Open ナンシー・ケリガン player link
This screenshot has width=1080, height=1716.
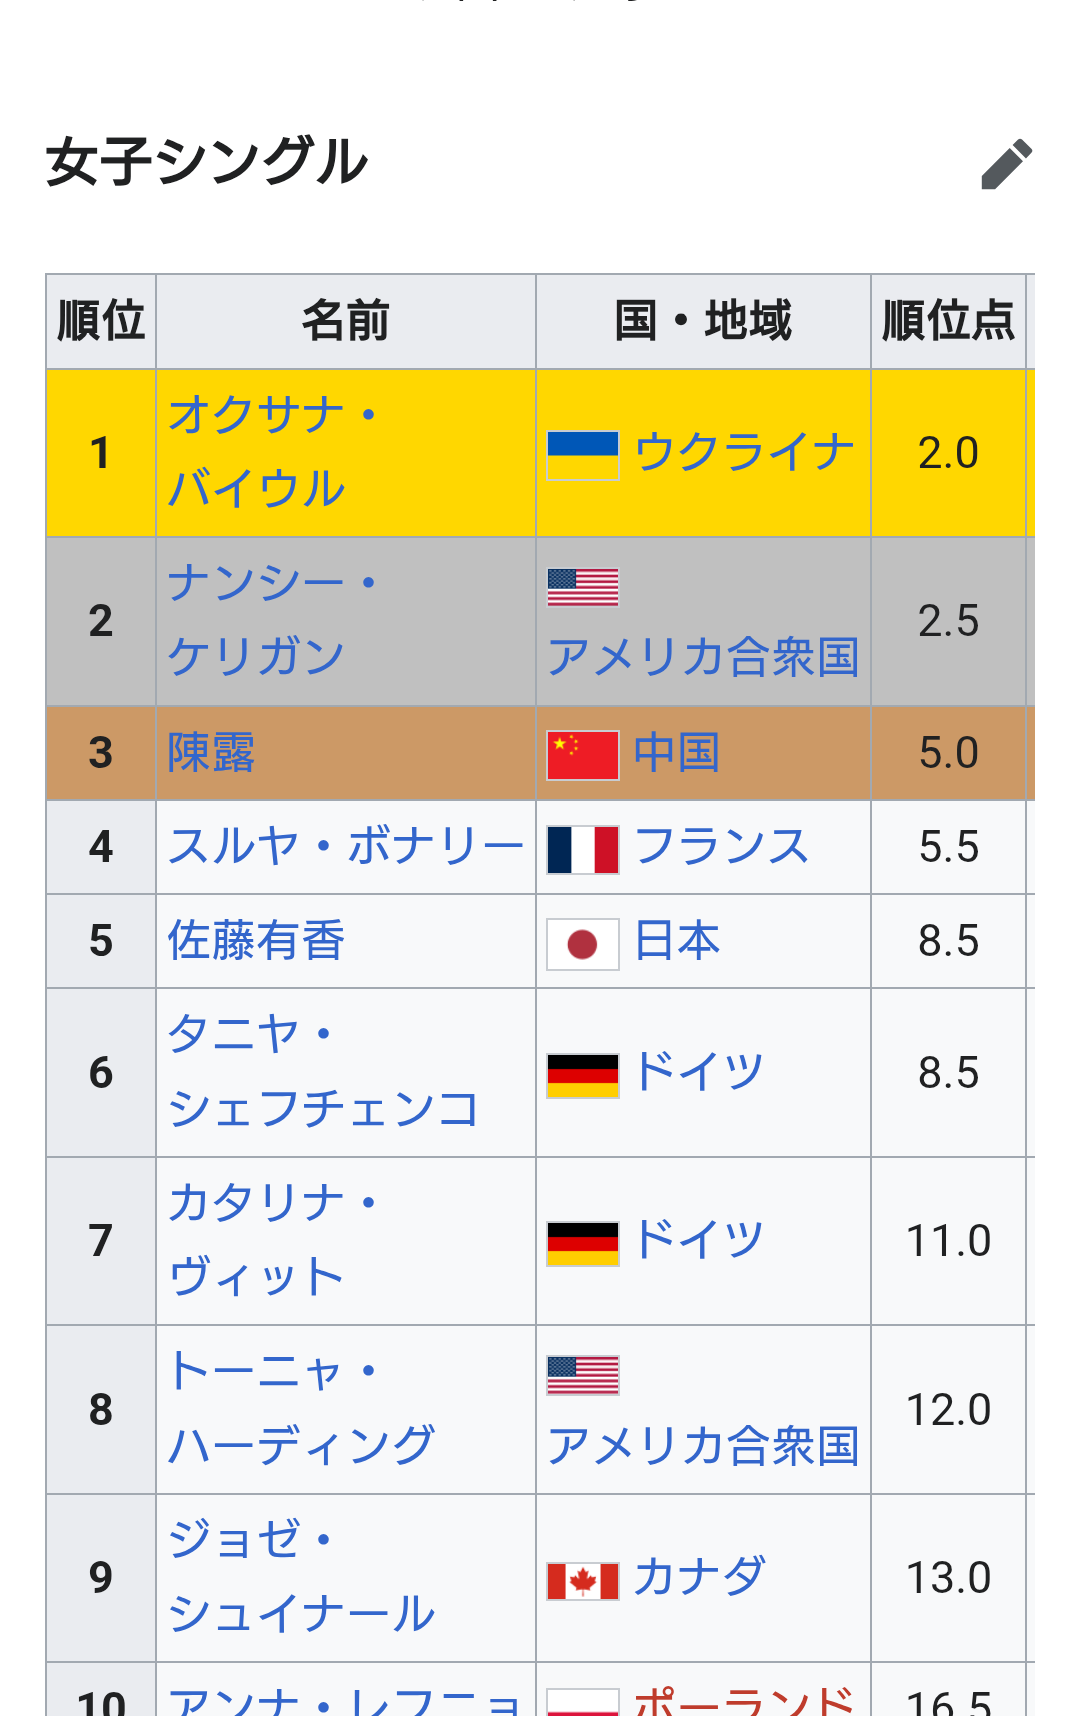click(x=258, y=620)
